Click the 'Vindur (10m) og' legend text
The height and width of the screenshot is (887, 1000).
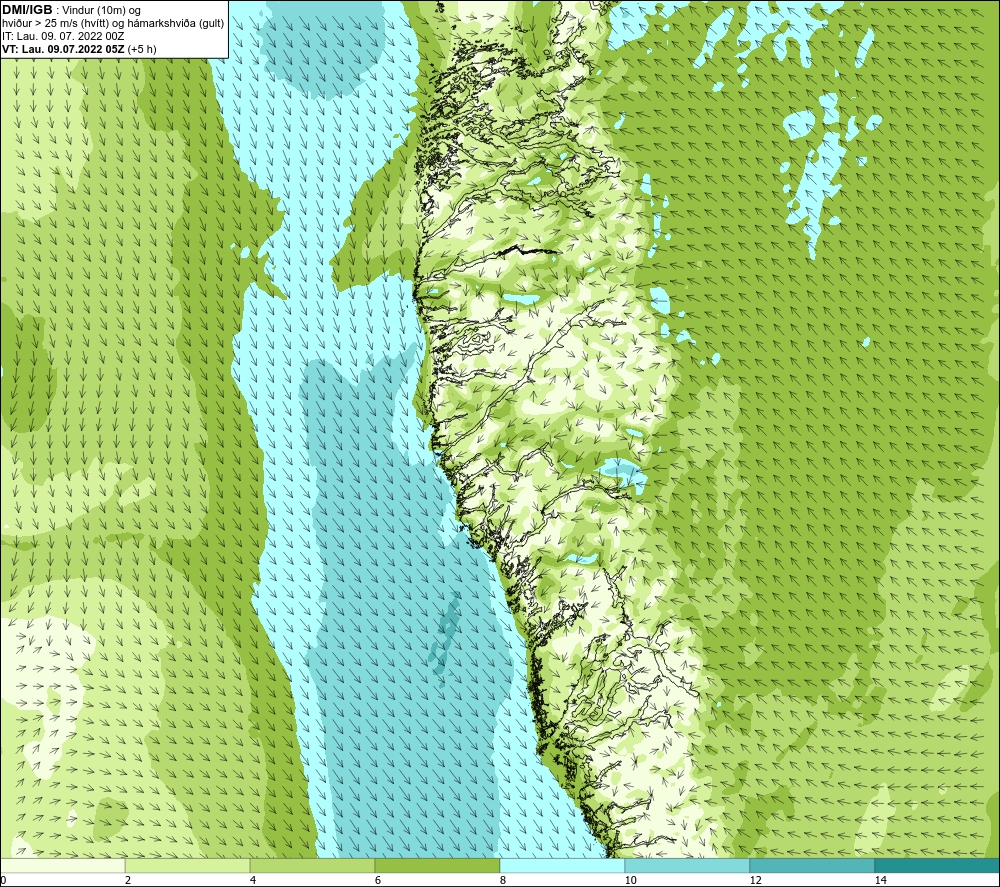pos(101,11)
